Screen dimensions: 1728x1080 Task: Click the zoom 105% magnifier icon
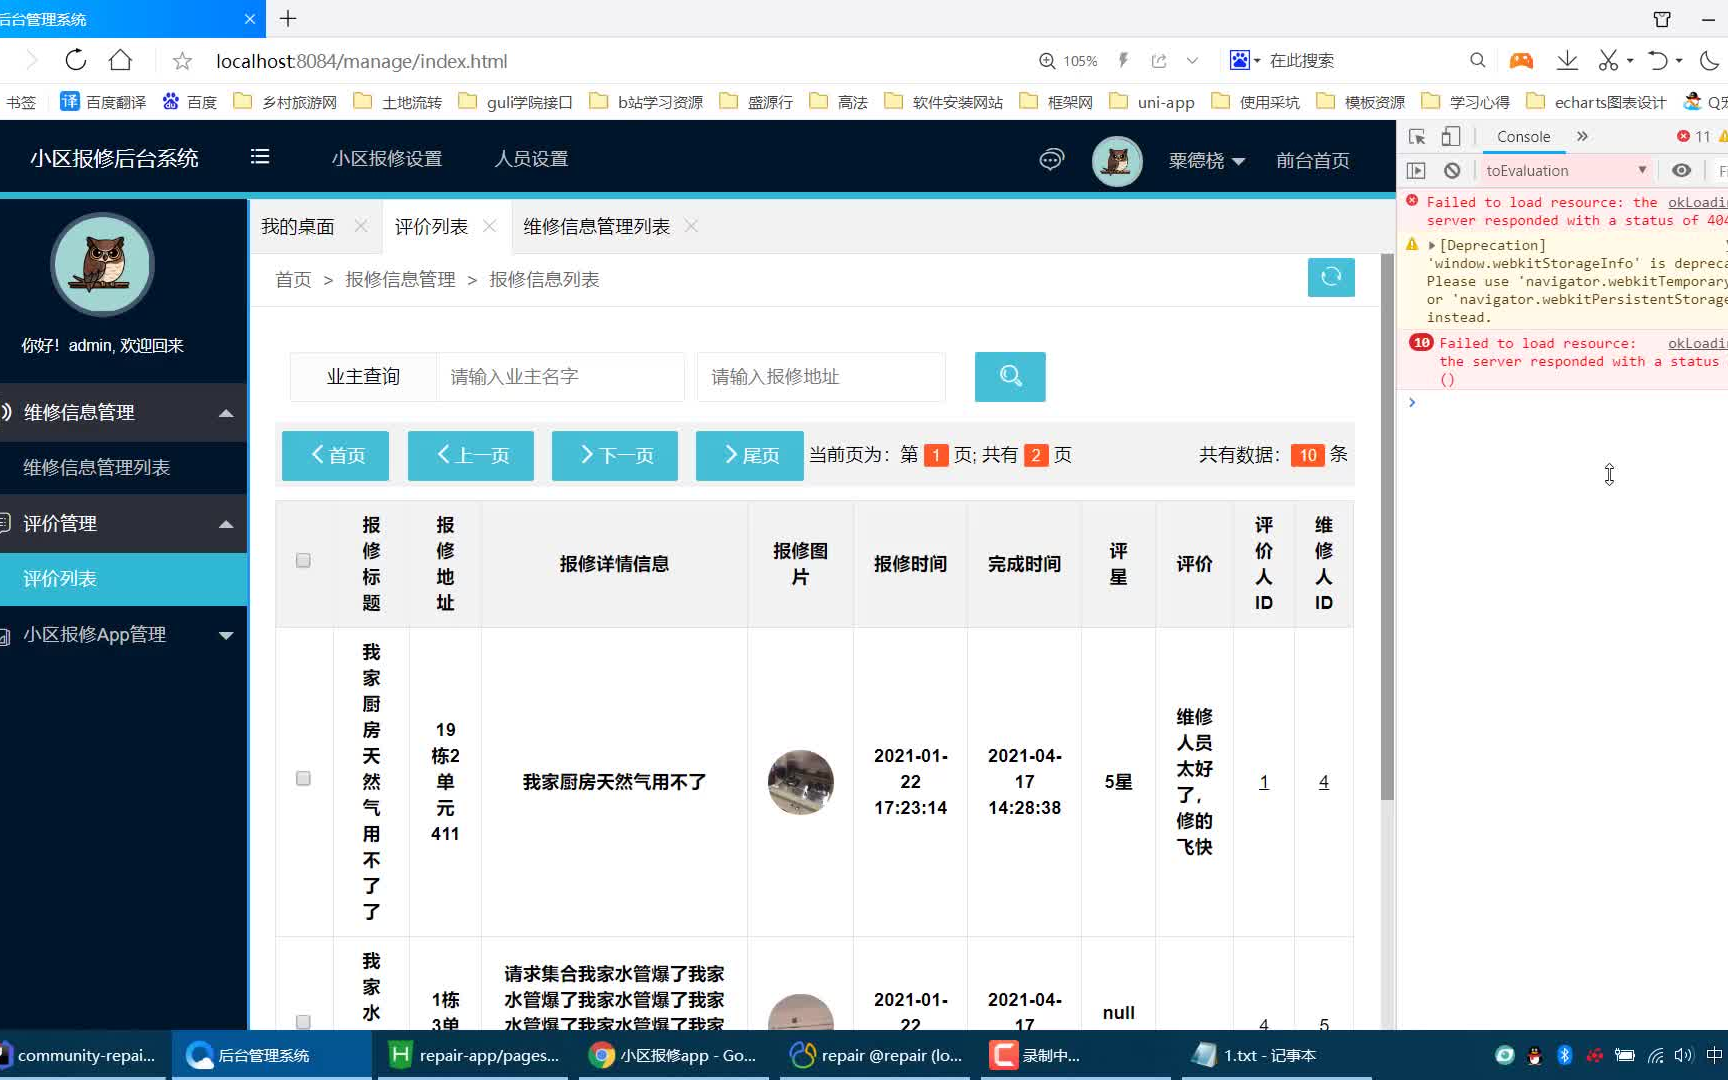click(1047, 61)
